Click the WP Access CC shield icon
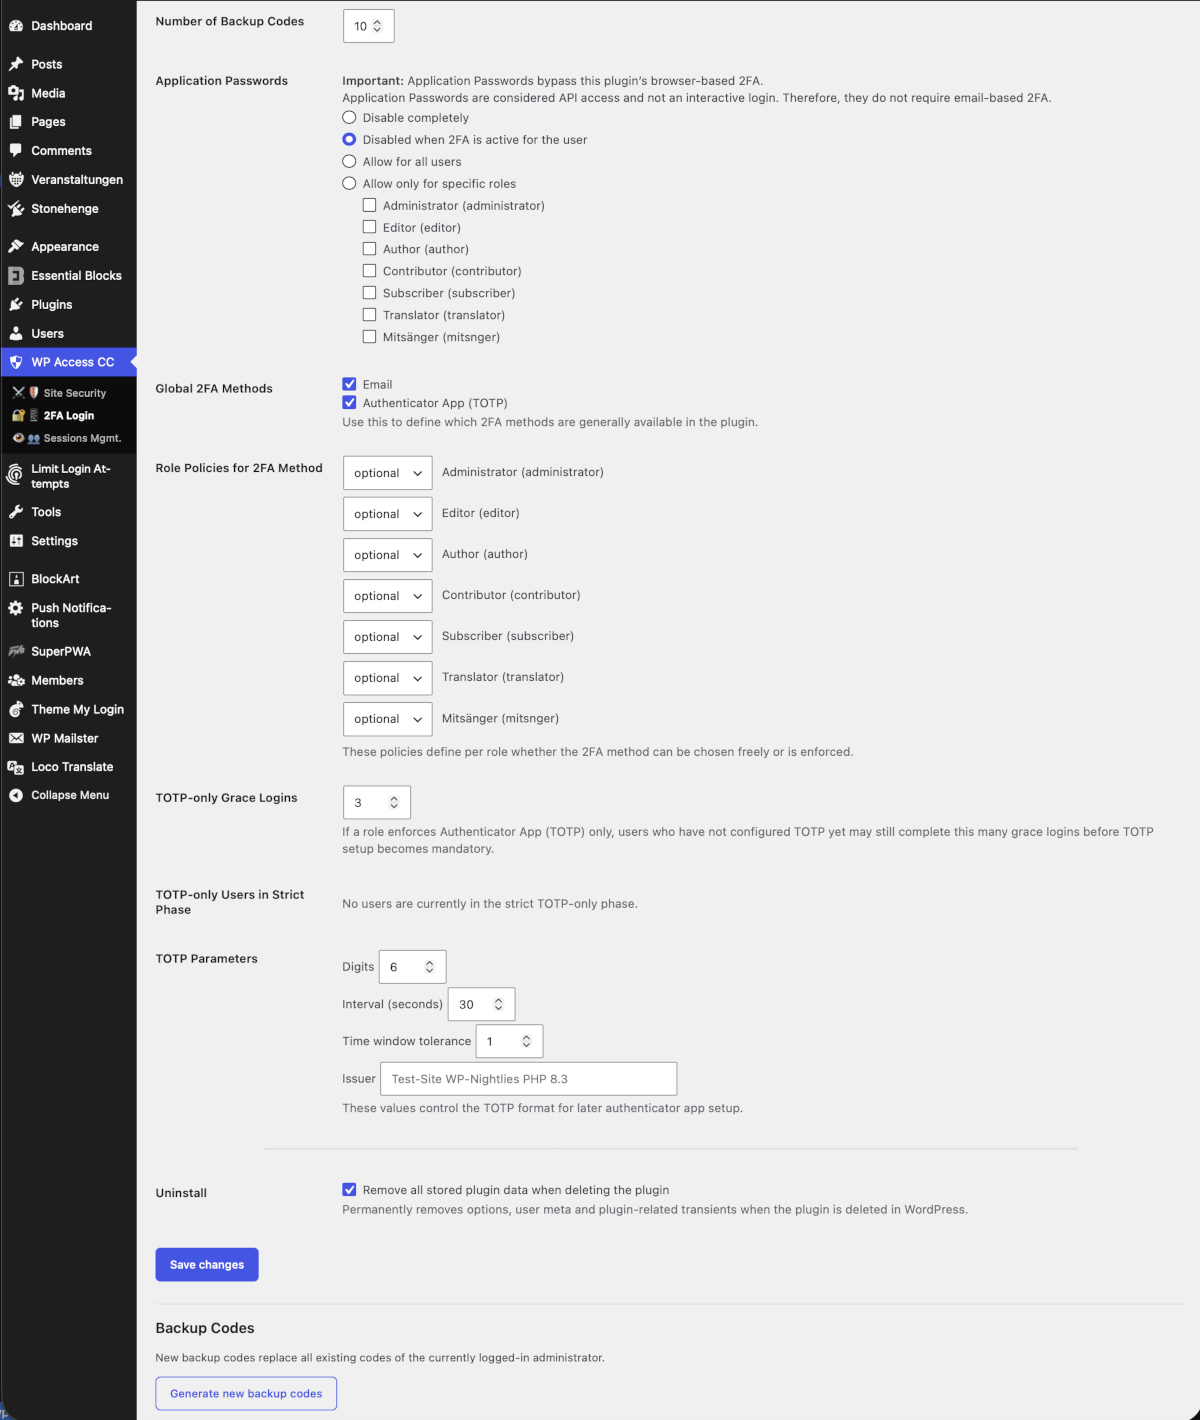 [x=16, y=362]
